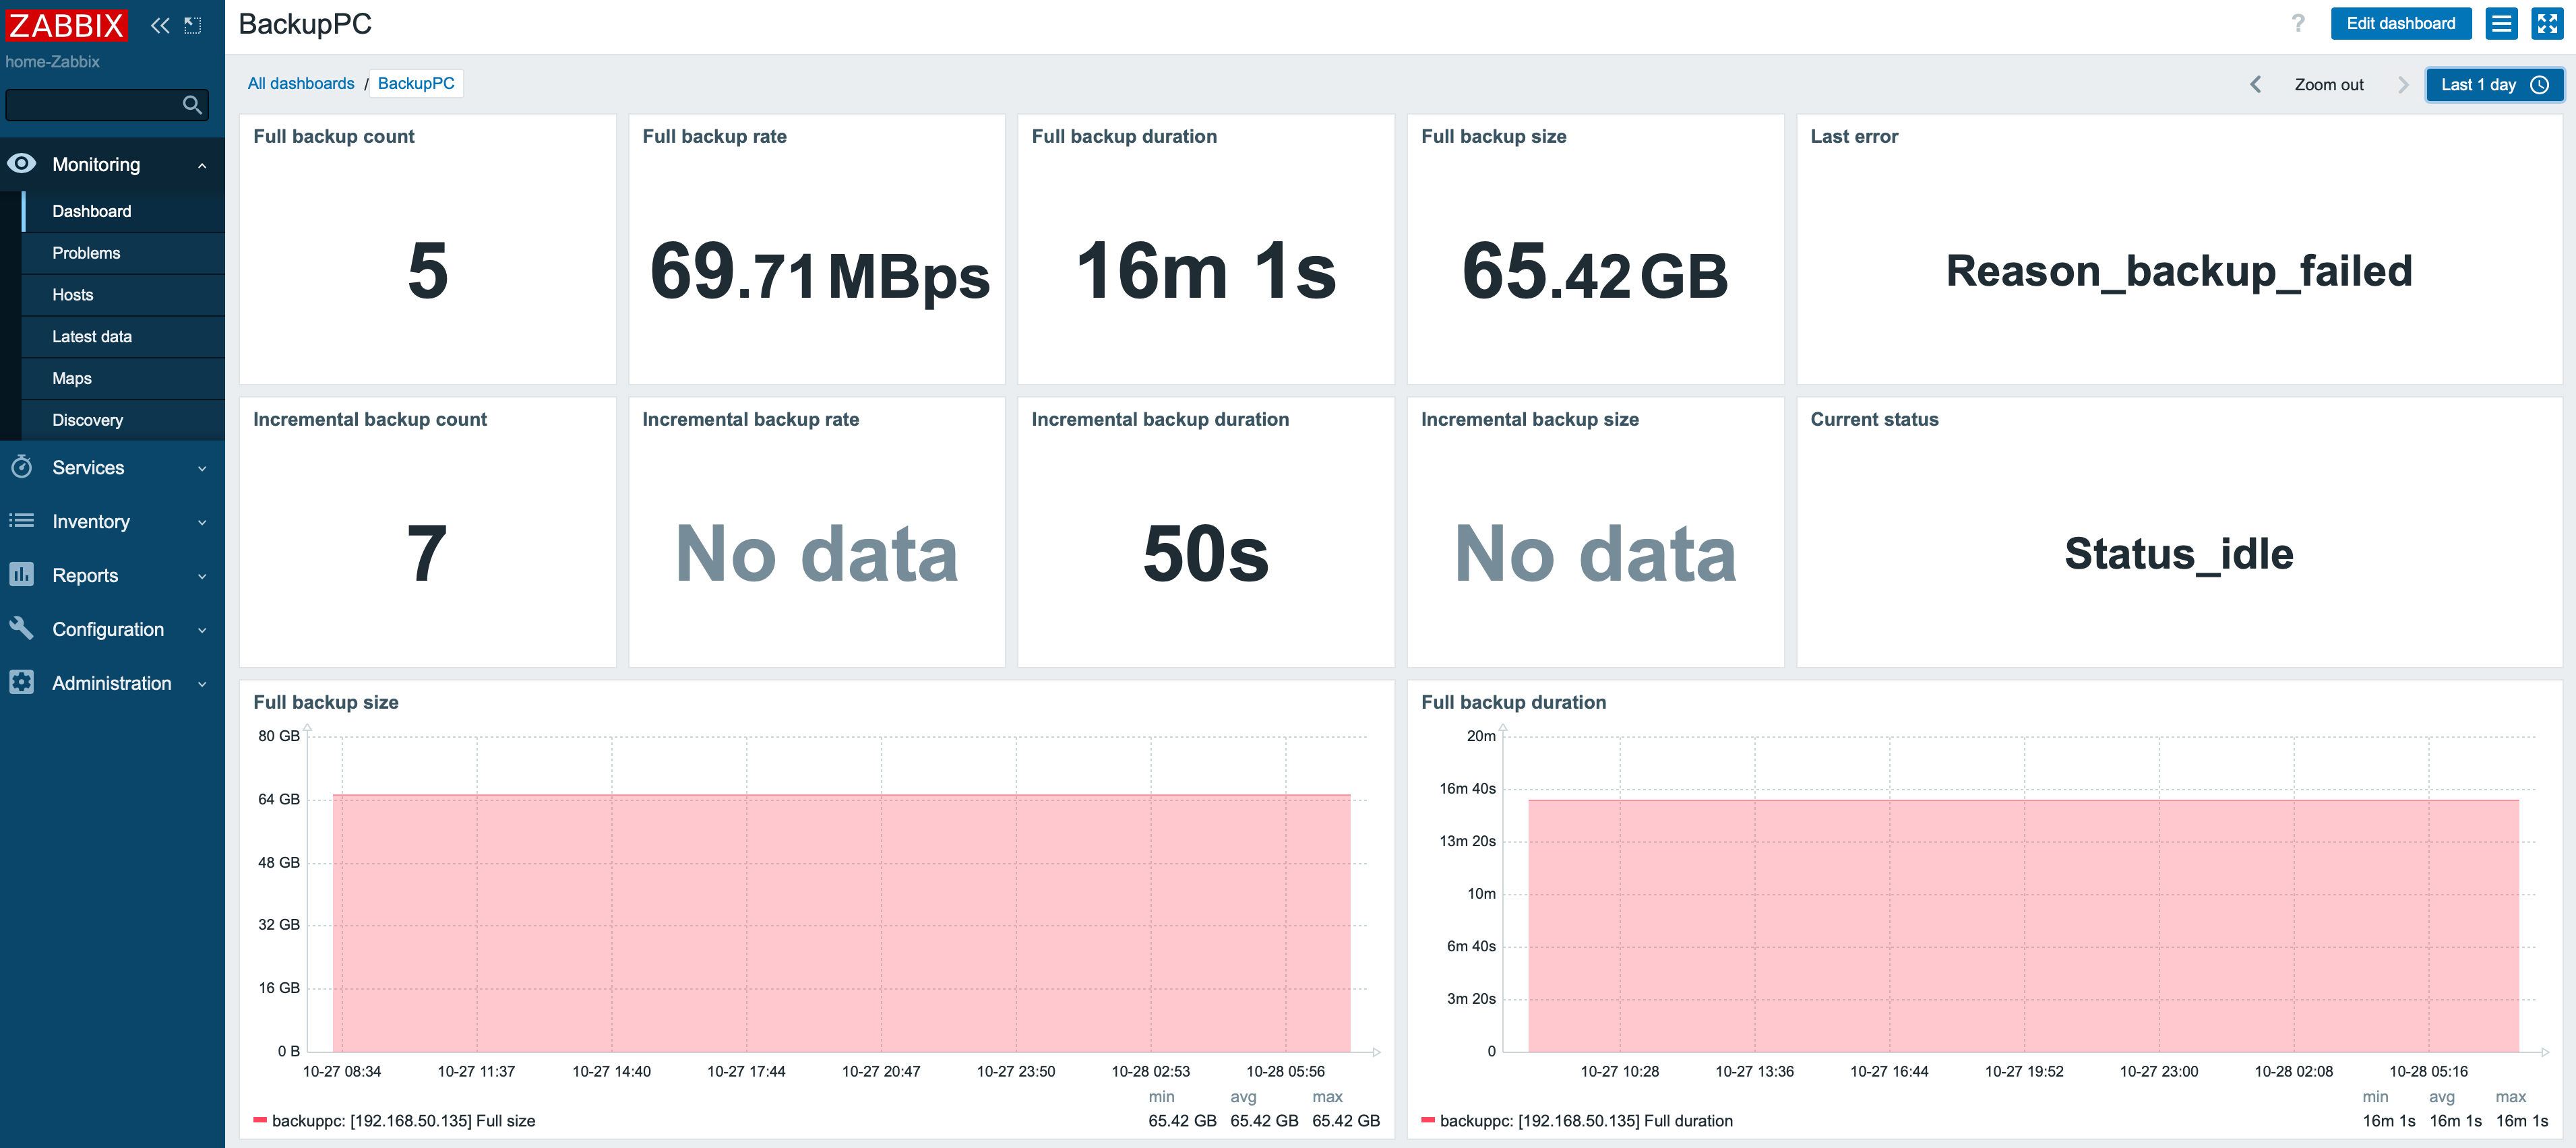Image resolution: width=2576 pixels, height=1148 pixels.
Task: Select the Services stopwatch icon
Action: click(21, 467)
